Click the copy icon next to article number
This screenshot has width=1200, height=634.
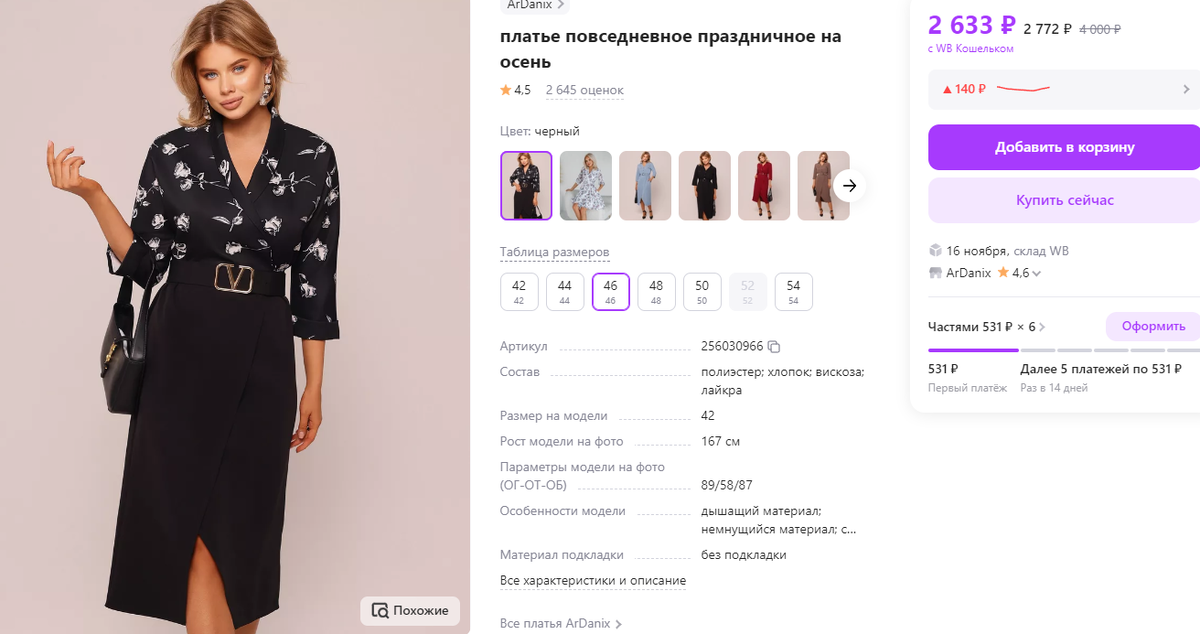point(775,345)
